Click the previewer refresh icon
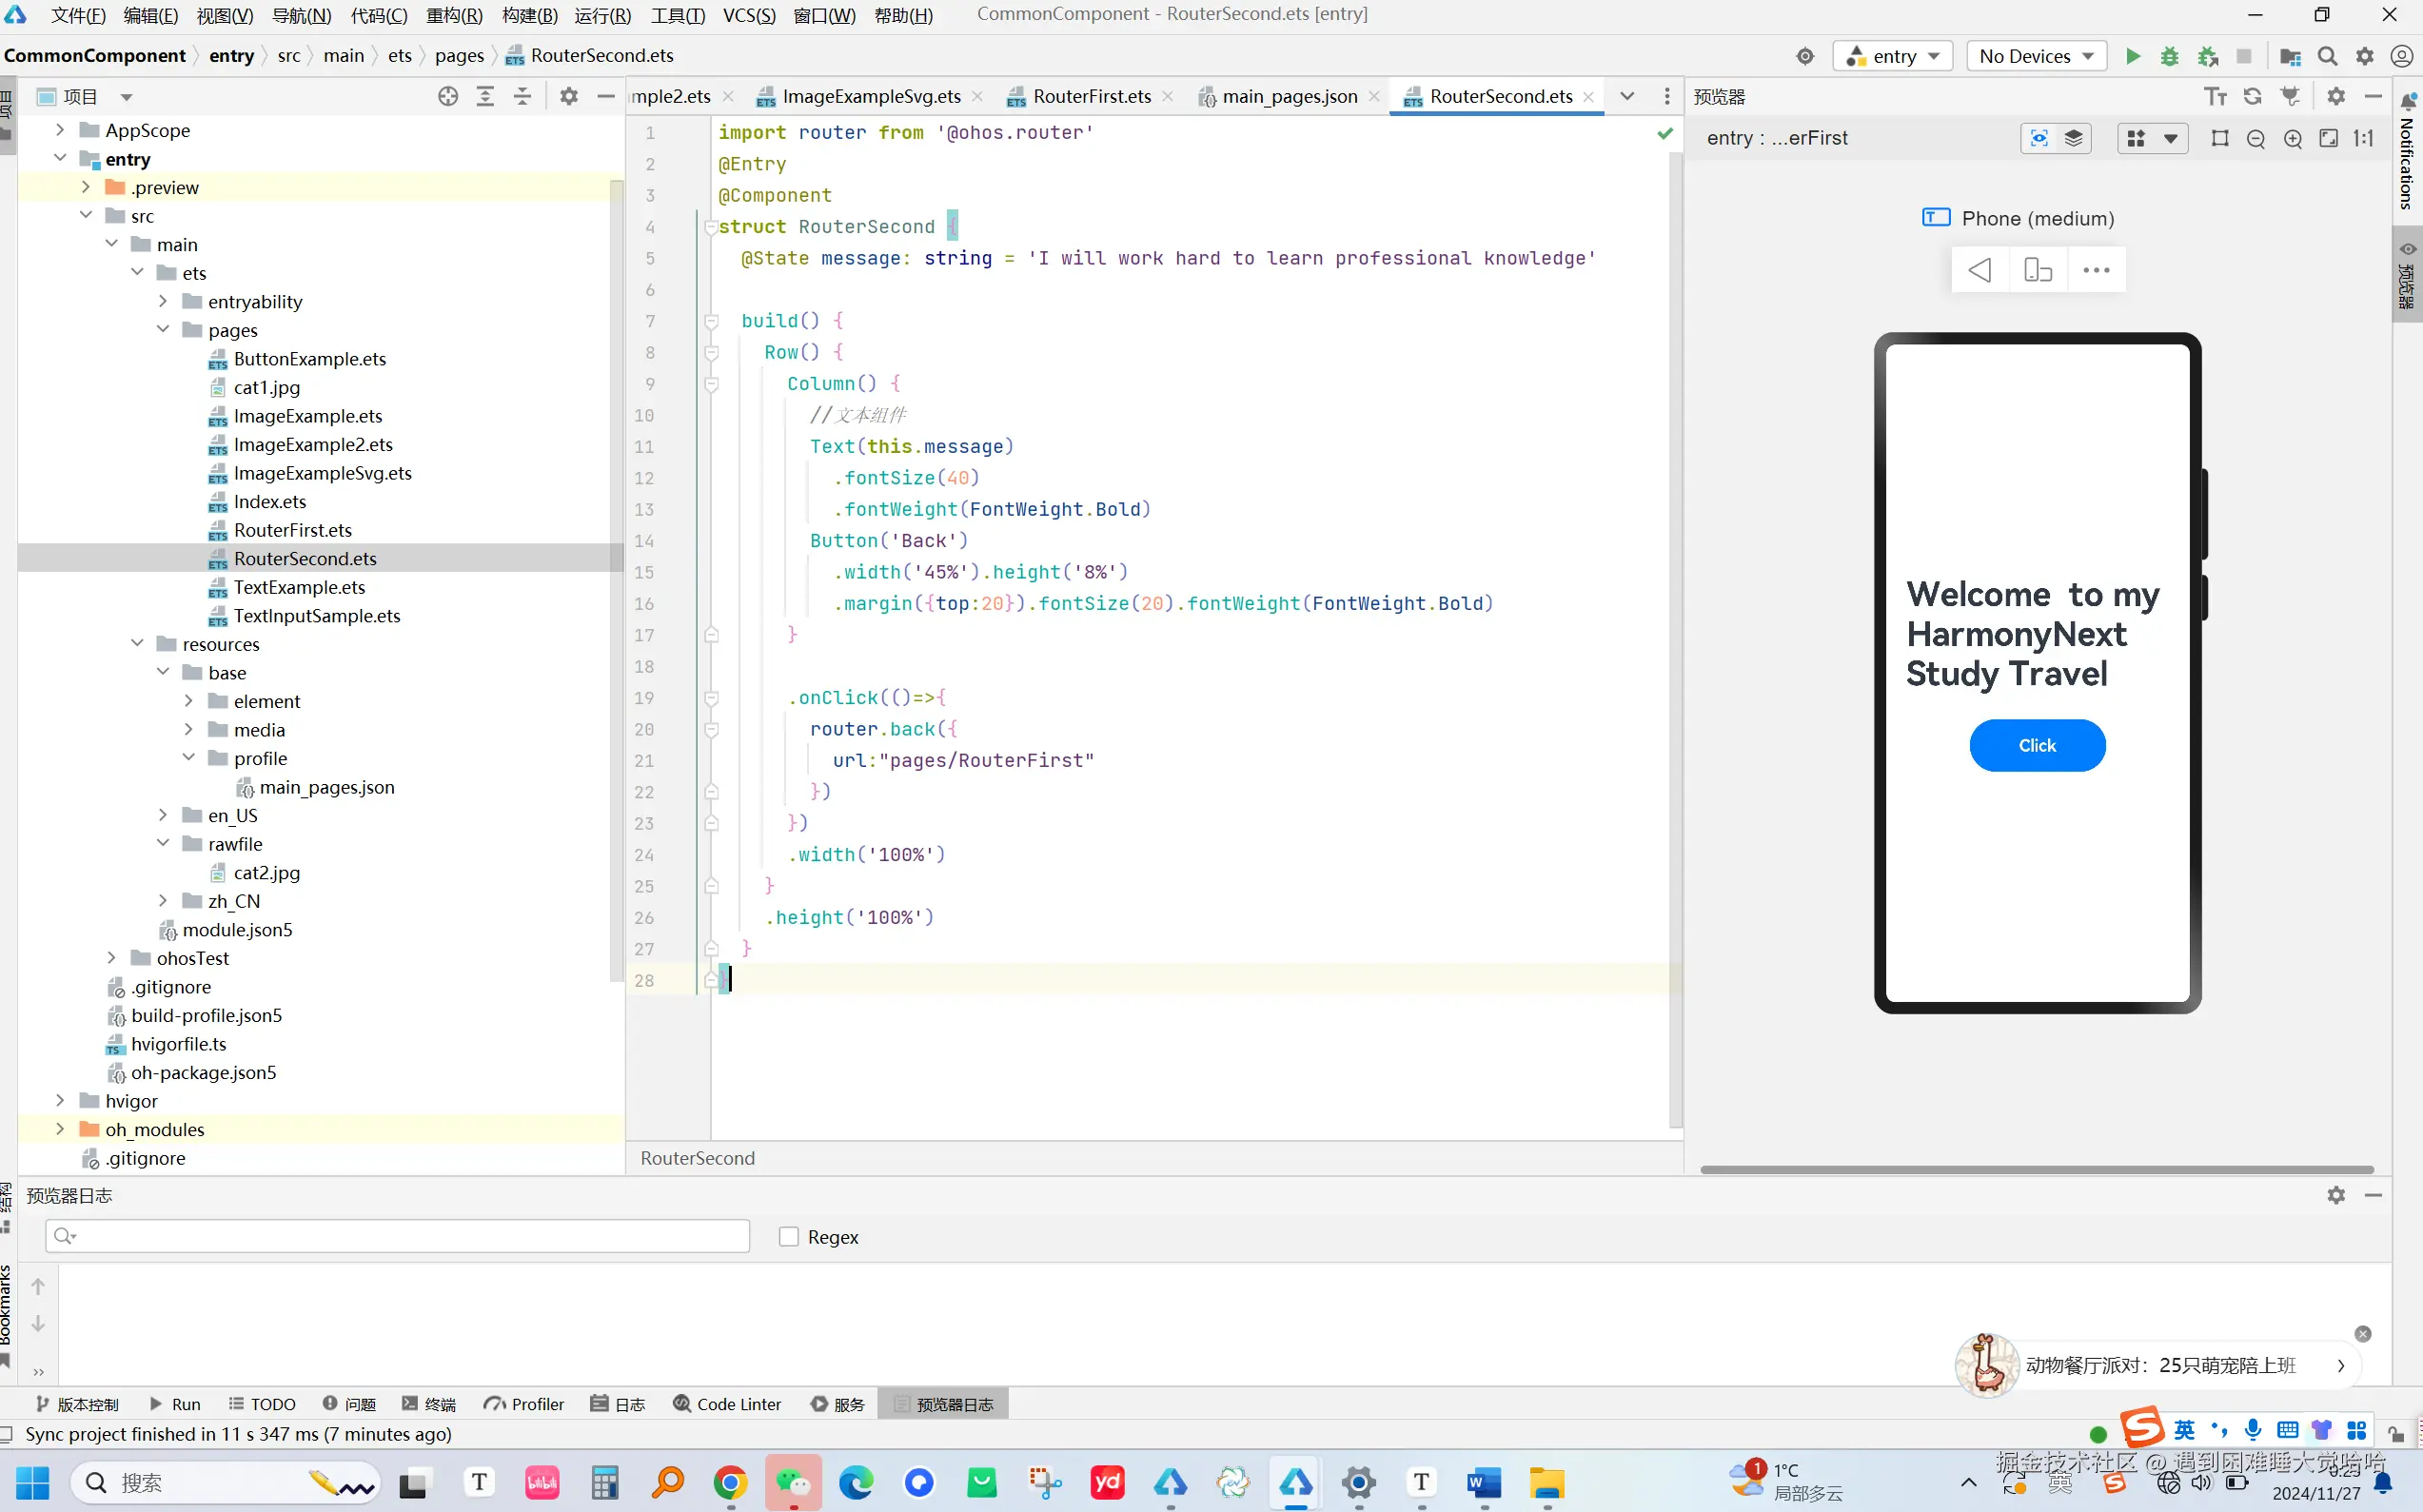This screenshot has height=1512, width=2423. pos(2252,96)
